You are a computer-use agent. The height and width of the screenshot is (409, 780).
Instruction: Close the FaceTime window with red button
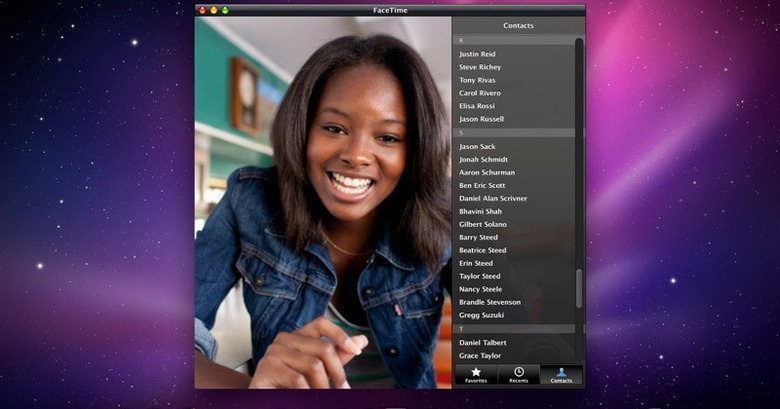pyautogui.click(x=202, y=10)
